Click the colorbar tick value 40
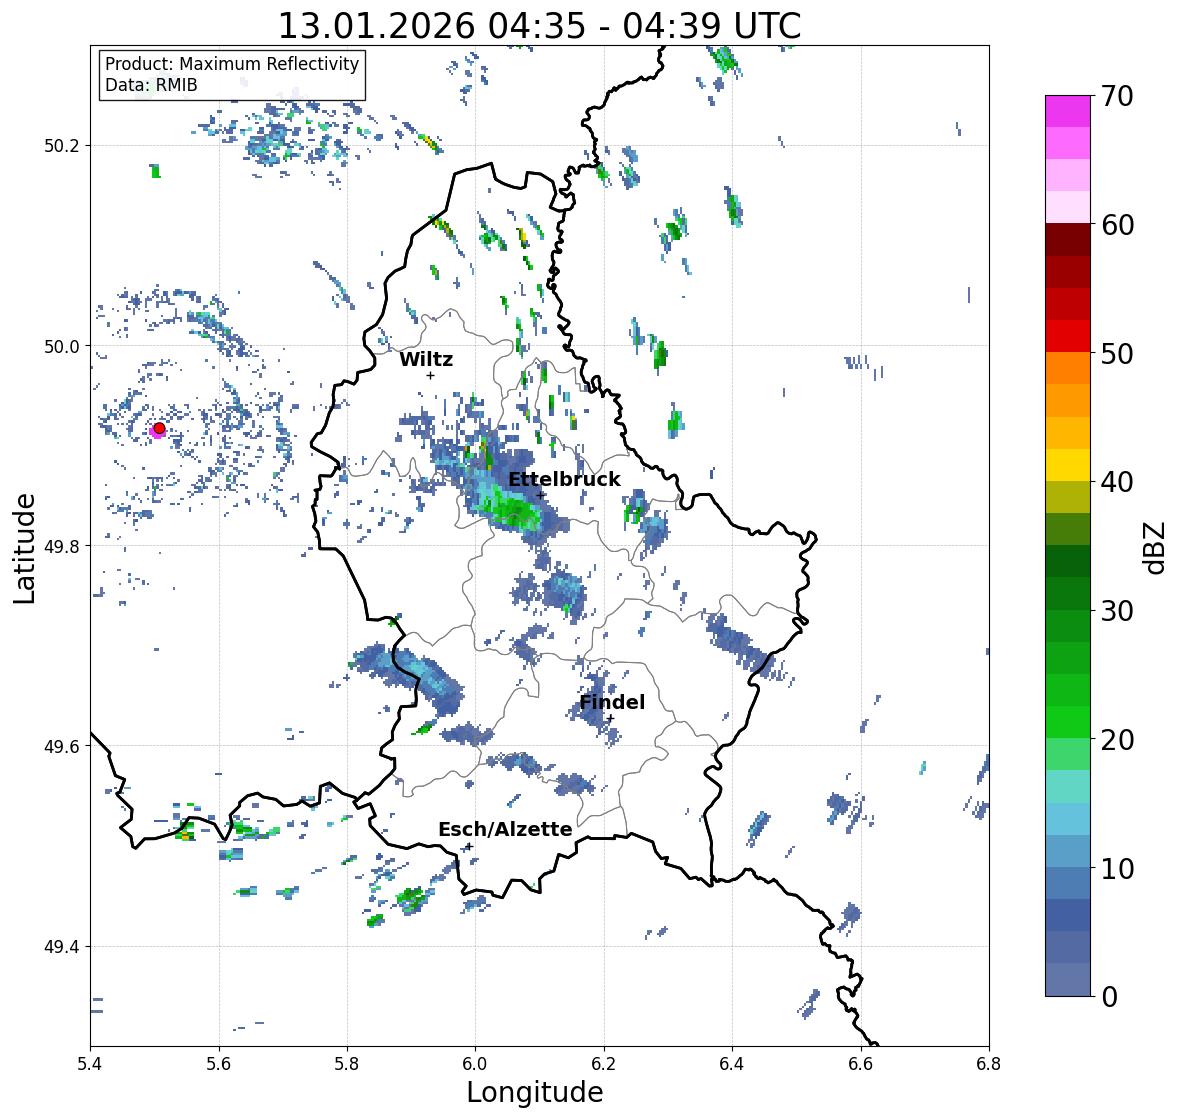The image size is (1179, 1117). [x=1117, y=482]
